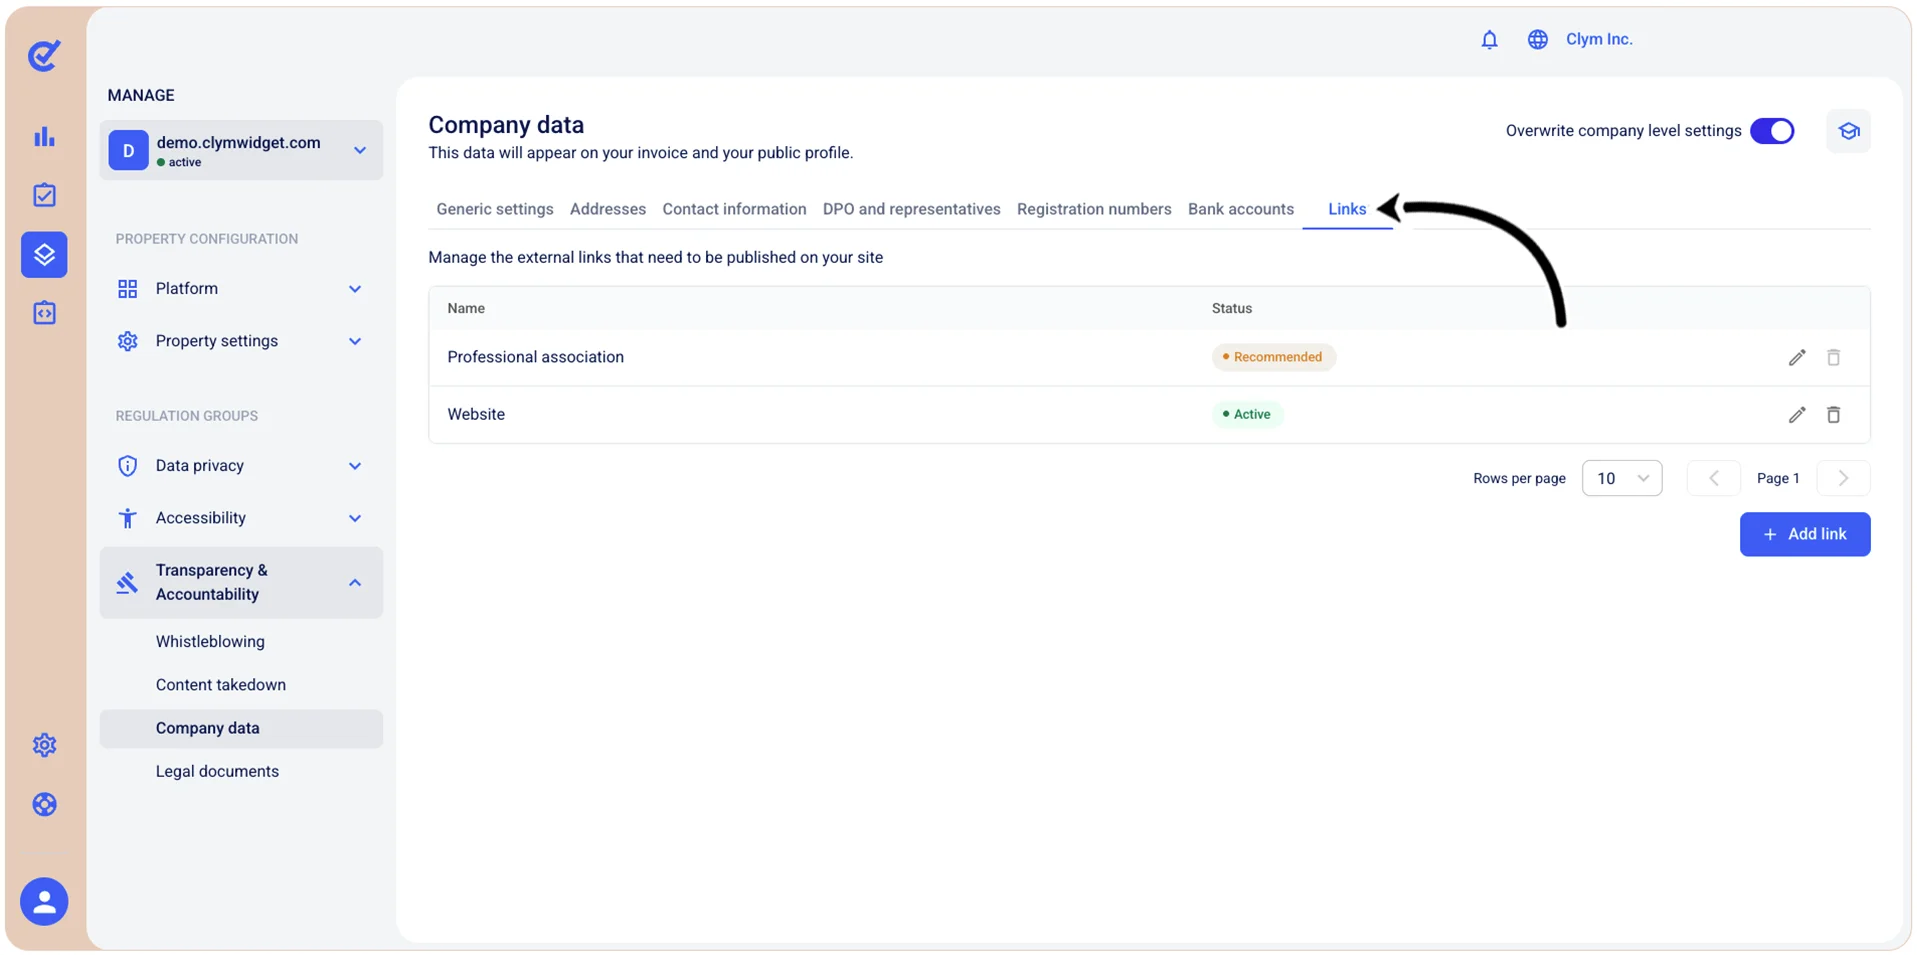This screenshot has width=1917, height=955.
Task: Open the demo.clymwidget.com property selector
Action: (x=241, y=150)
